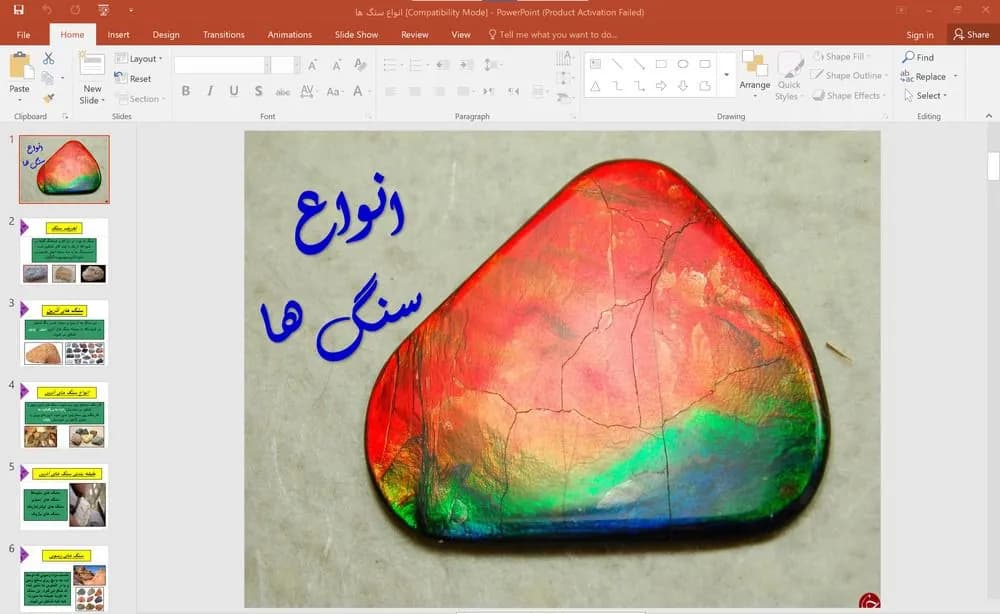Select slide 5 thumbnail
Viewport: 1000px width, 614px height.
tap(64, 497)
